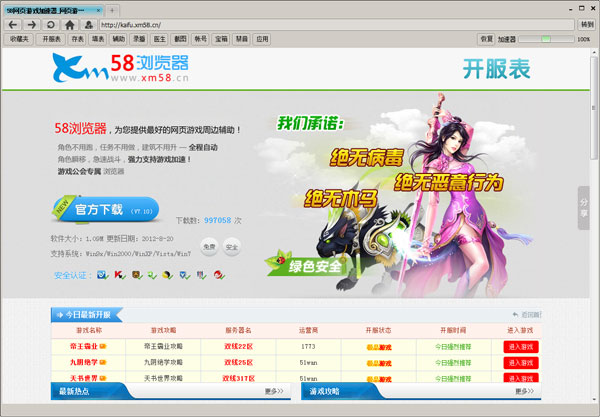The width and height of the screenshot is (600, 417).
Task: Click the green 加速器 speed slider handle
Action: pos(546,39)
